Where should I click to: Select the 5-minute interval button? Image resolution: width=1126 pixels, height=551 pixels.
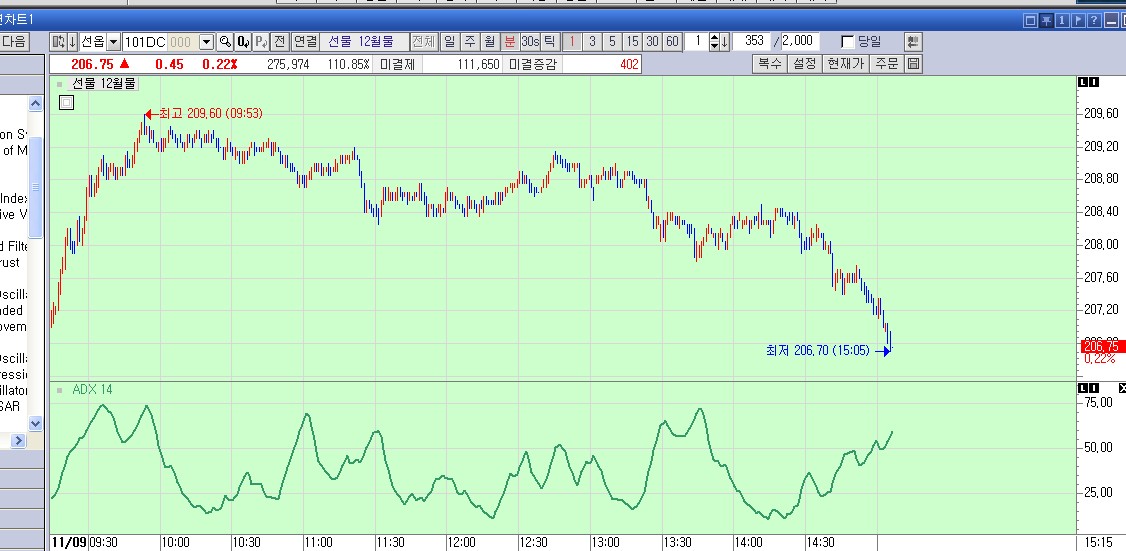tap(612, 41)
